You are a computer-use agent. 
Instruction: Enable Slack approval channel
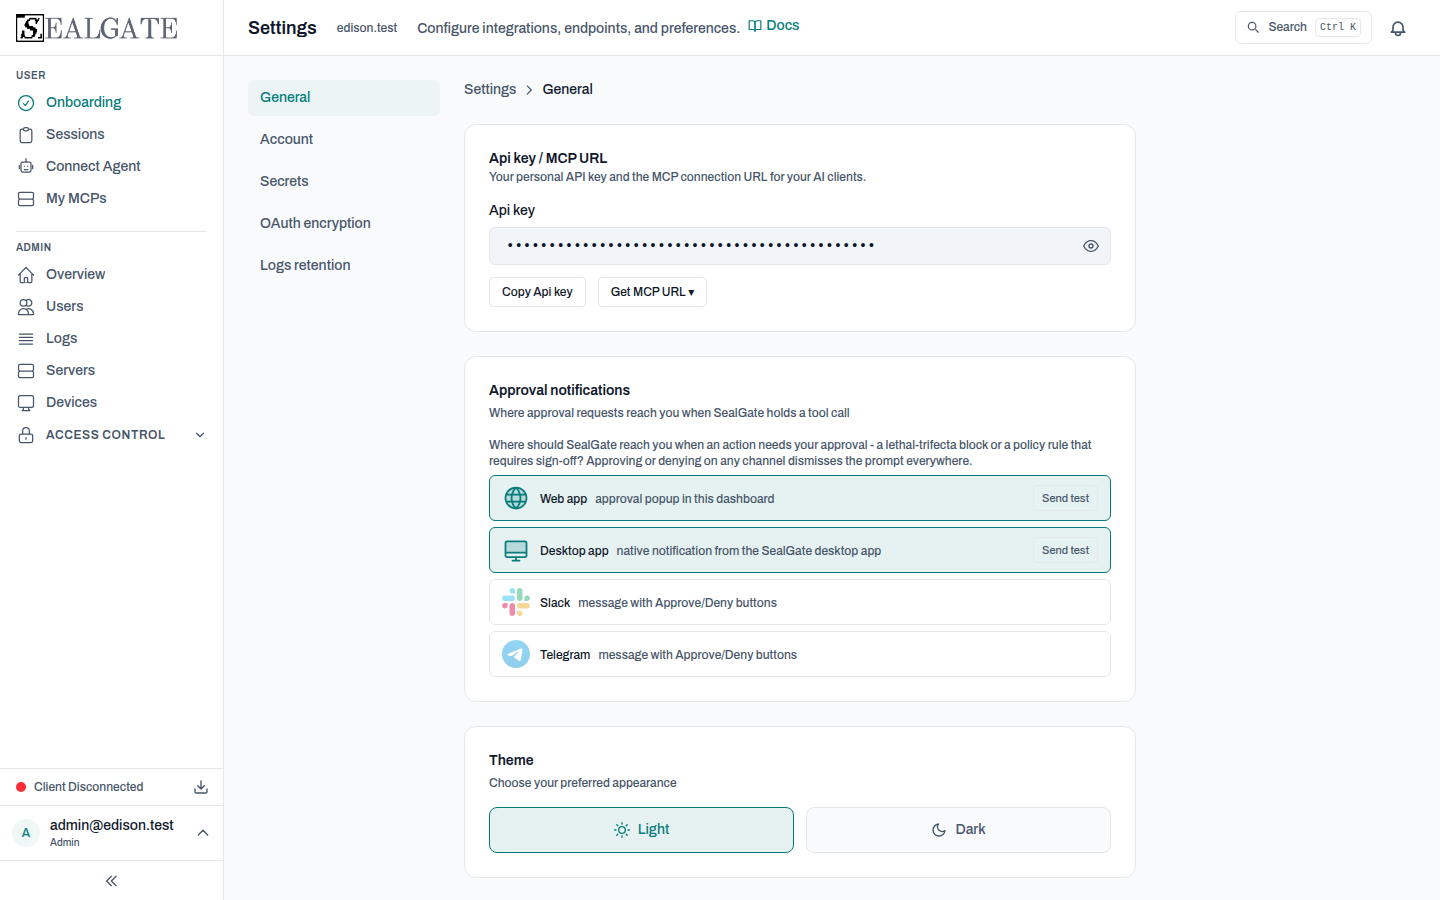coord(800,602)
